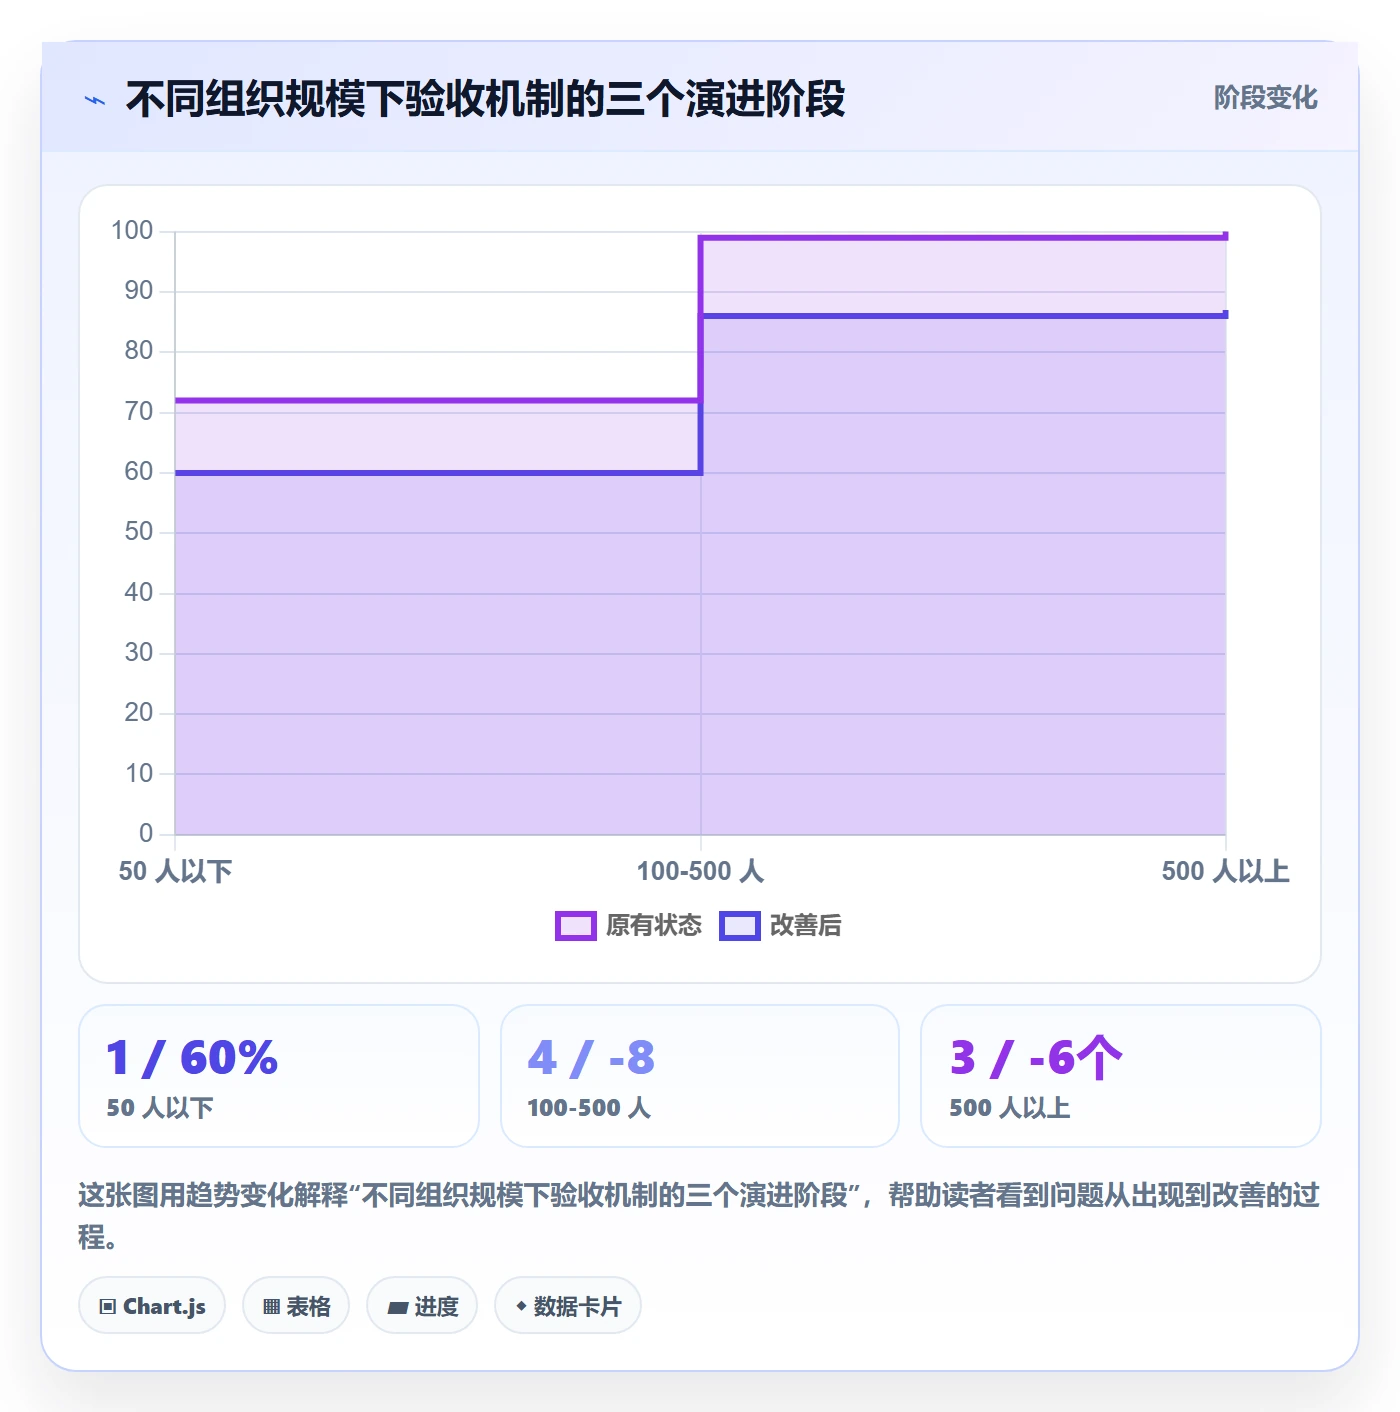Select the 数据卡片 tag chip
Viewport: 1400px width, 1412px height.
[x=568, y=1305]
